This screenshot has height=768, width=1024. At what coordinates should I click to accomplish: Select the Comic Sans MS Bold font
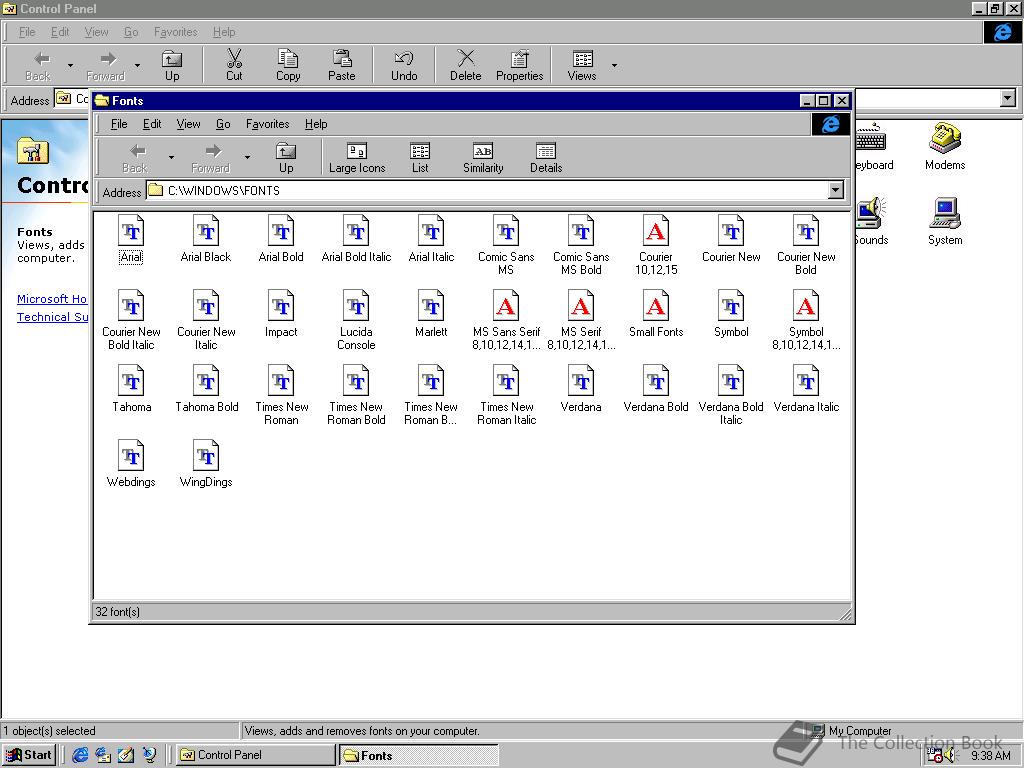click(x=581, y=246)
